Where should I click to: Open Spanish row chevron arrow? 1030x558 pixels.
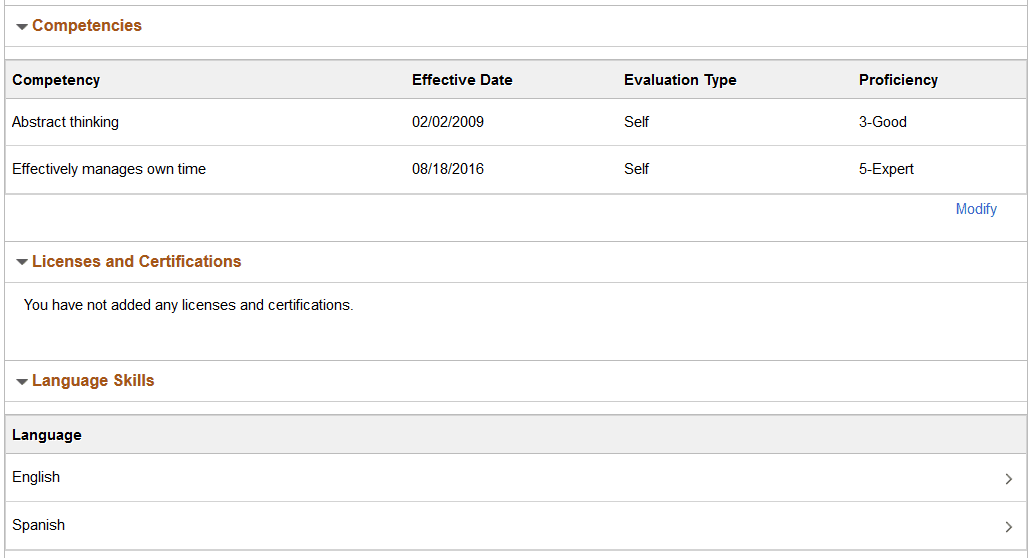[1008, 527]
